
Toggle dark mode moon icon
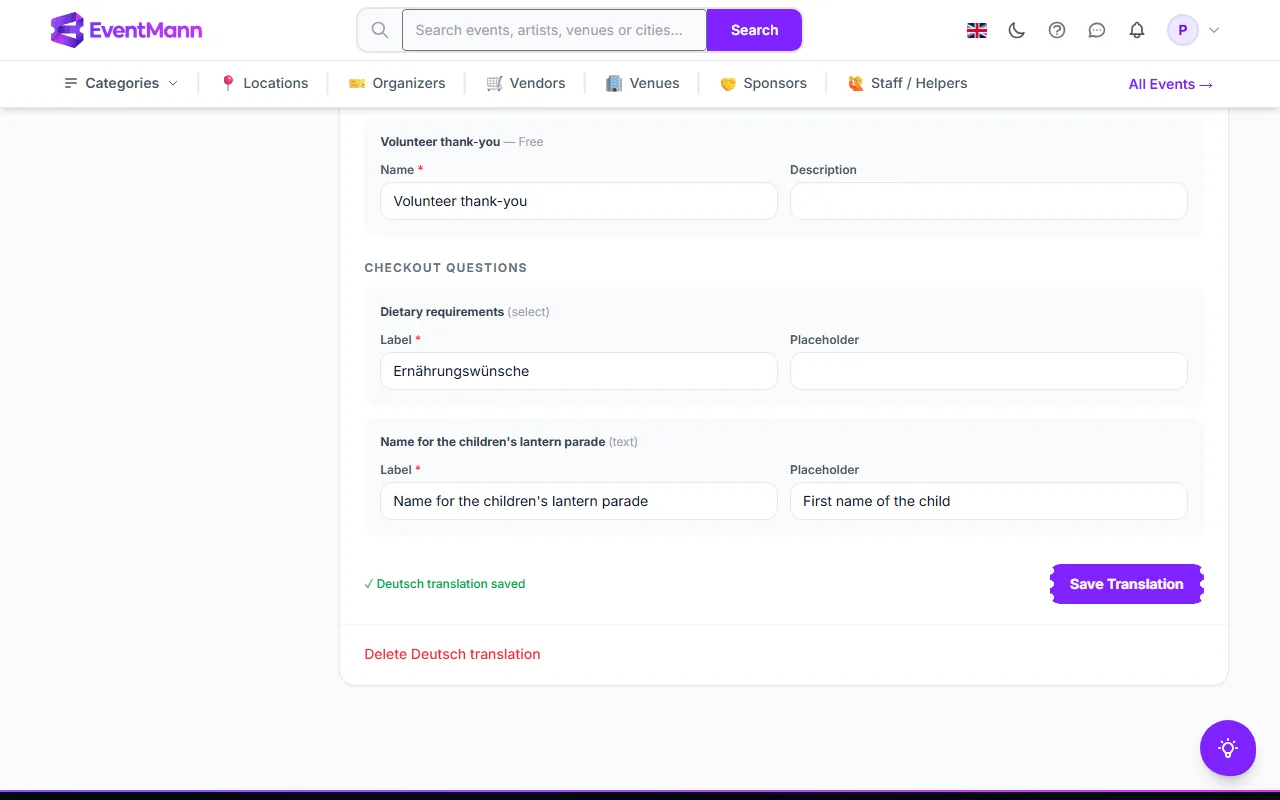pos(1017,30)
